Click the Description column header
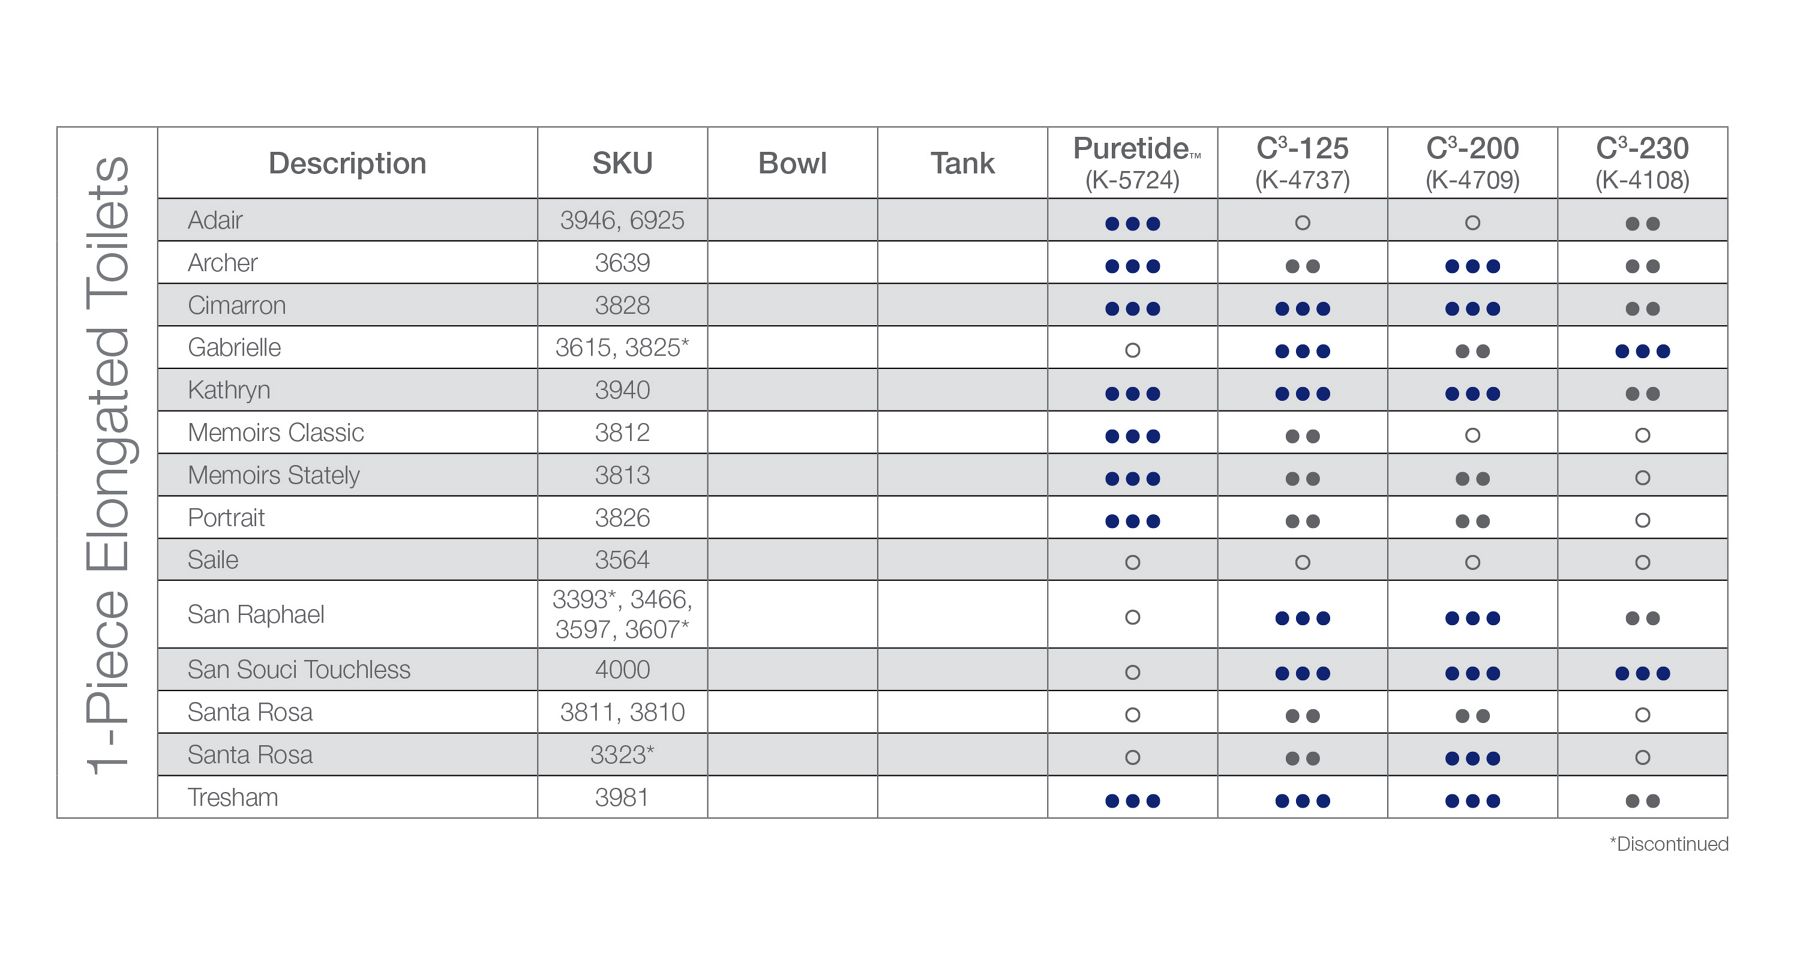This screenshot has height=953, width=1800. 347,163
